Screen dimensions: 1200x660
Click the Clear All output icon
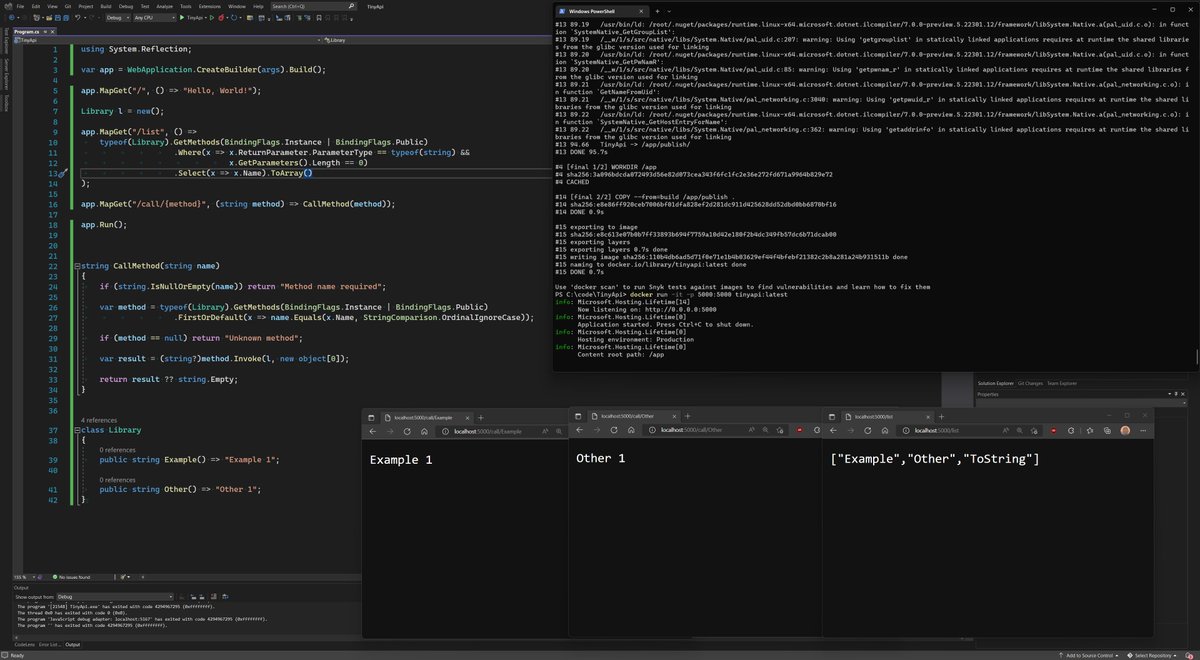(x=214, y=597)
